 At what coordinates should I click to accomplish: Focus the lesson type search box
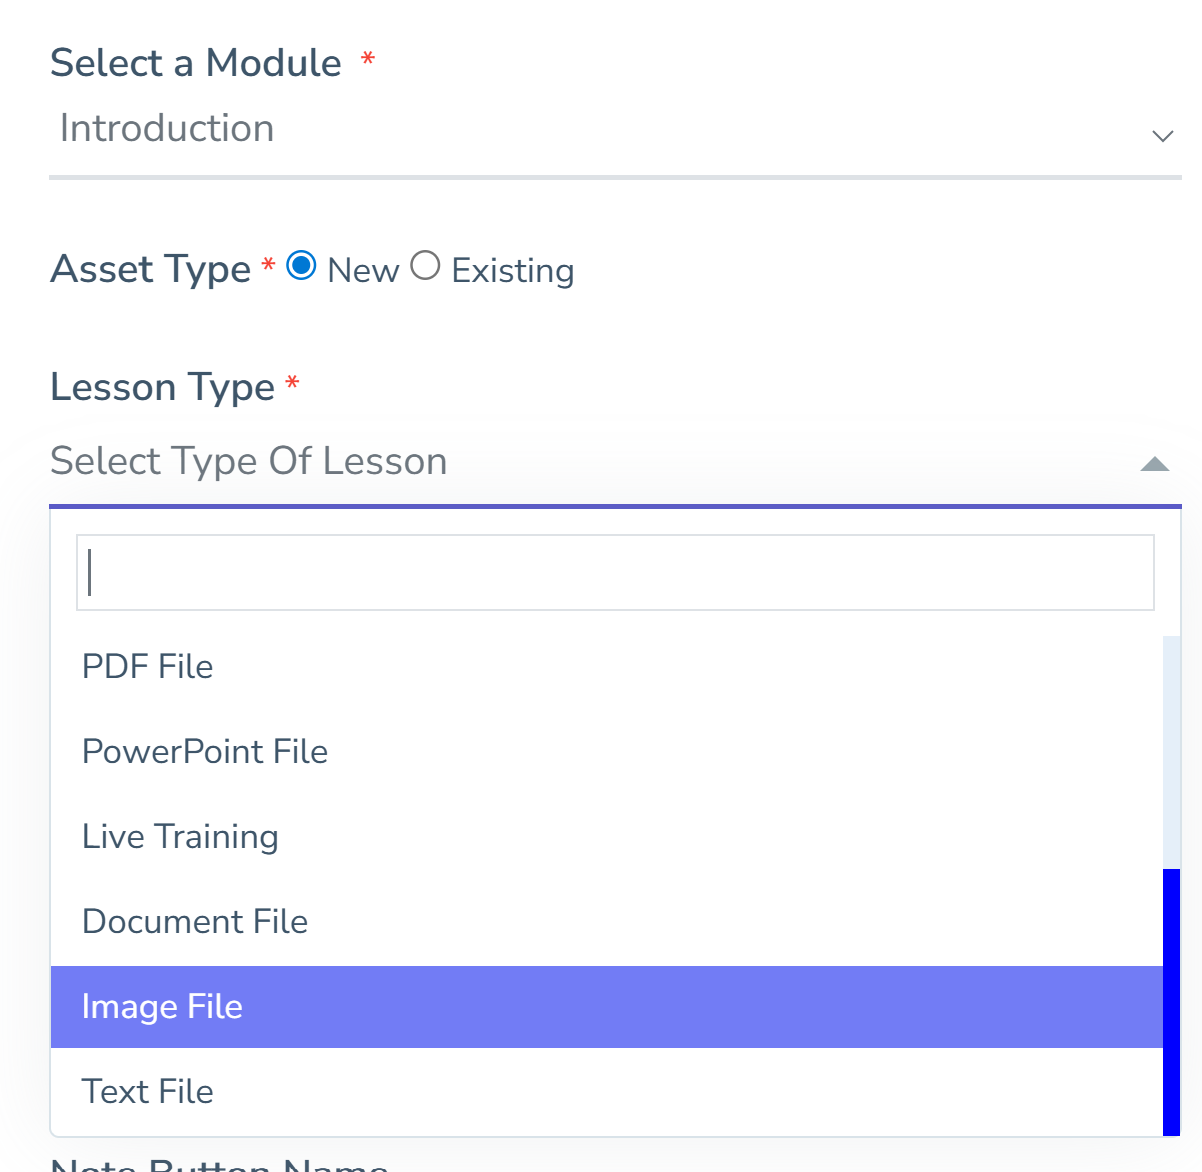(615, 573)
